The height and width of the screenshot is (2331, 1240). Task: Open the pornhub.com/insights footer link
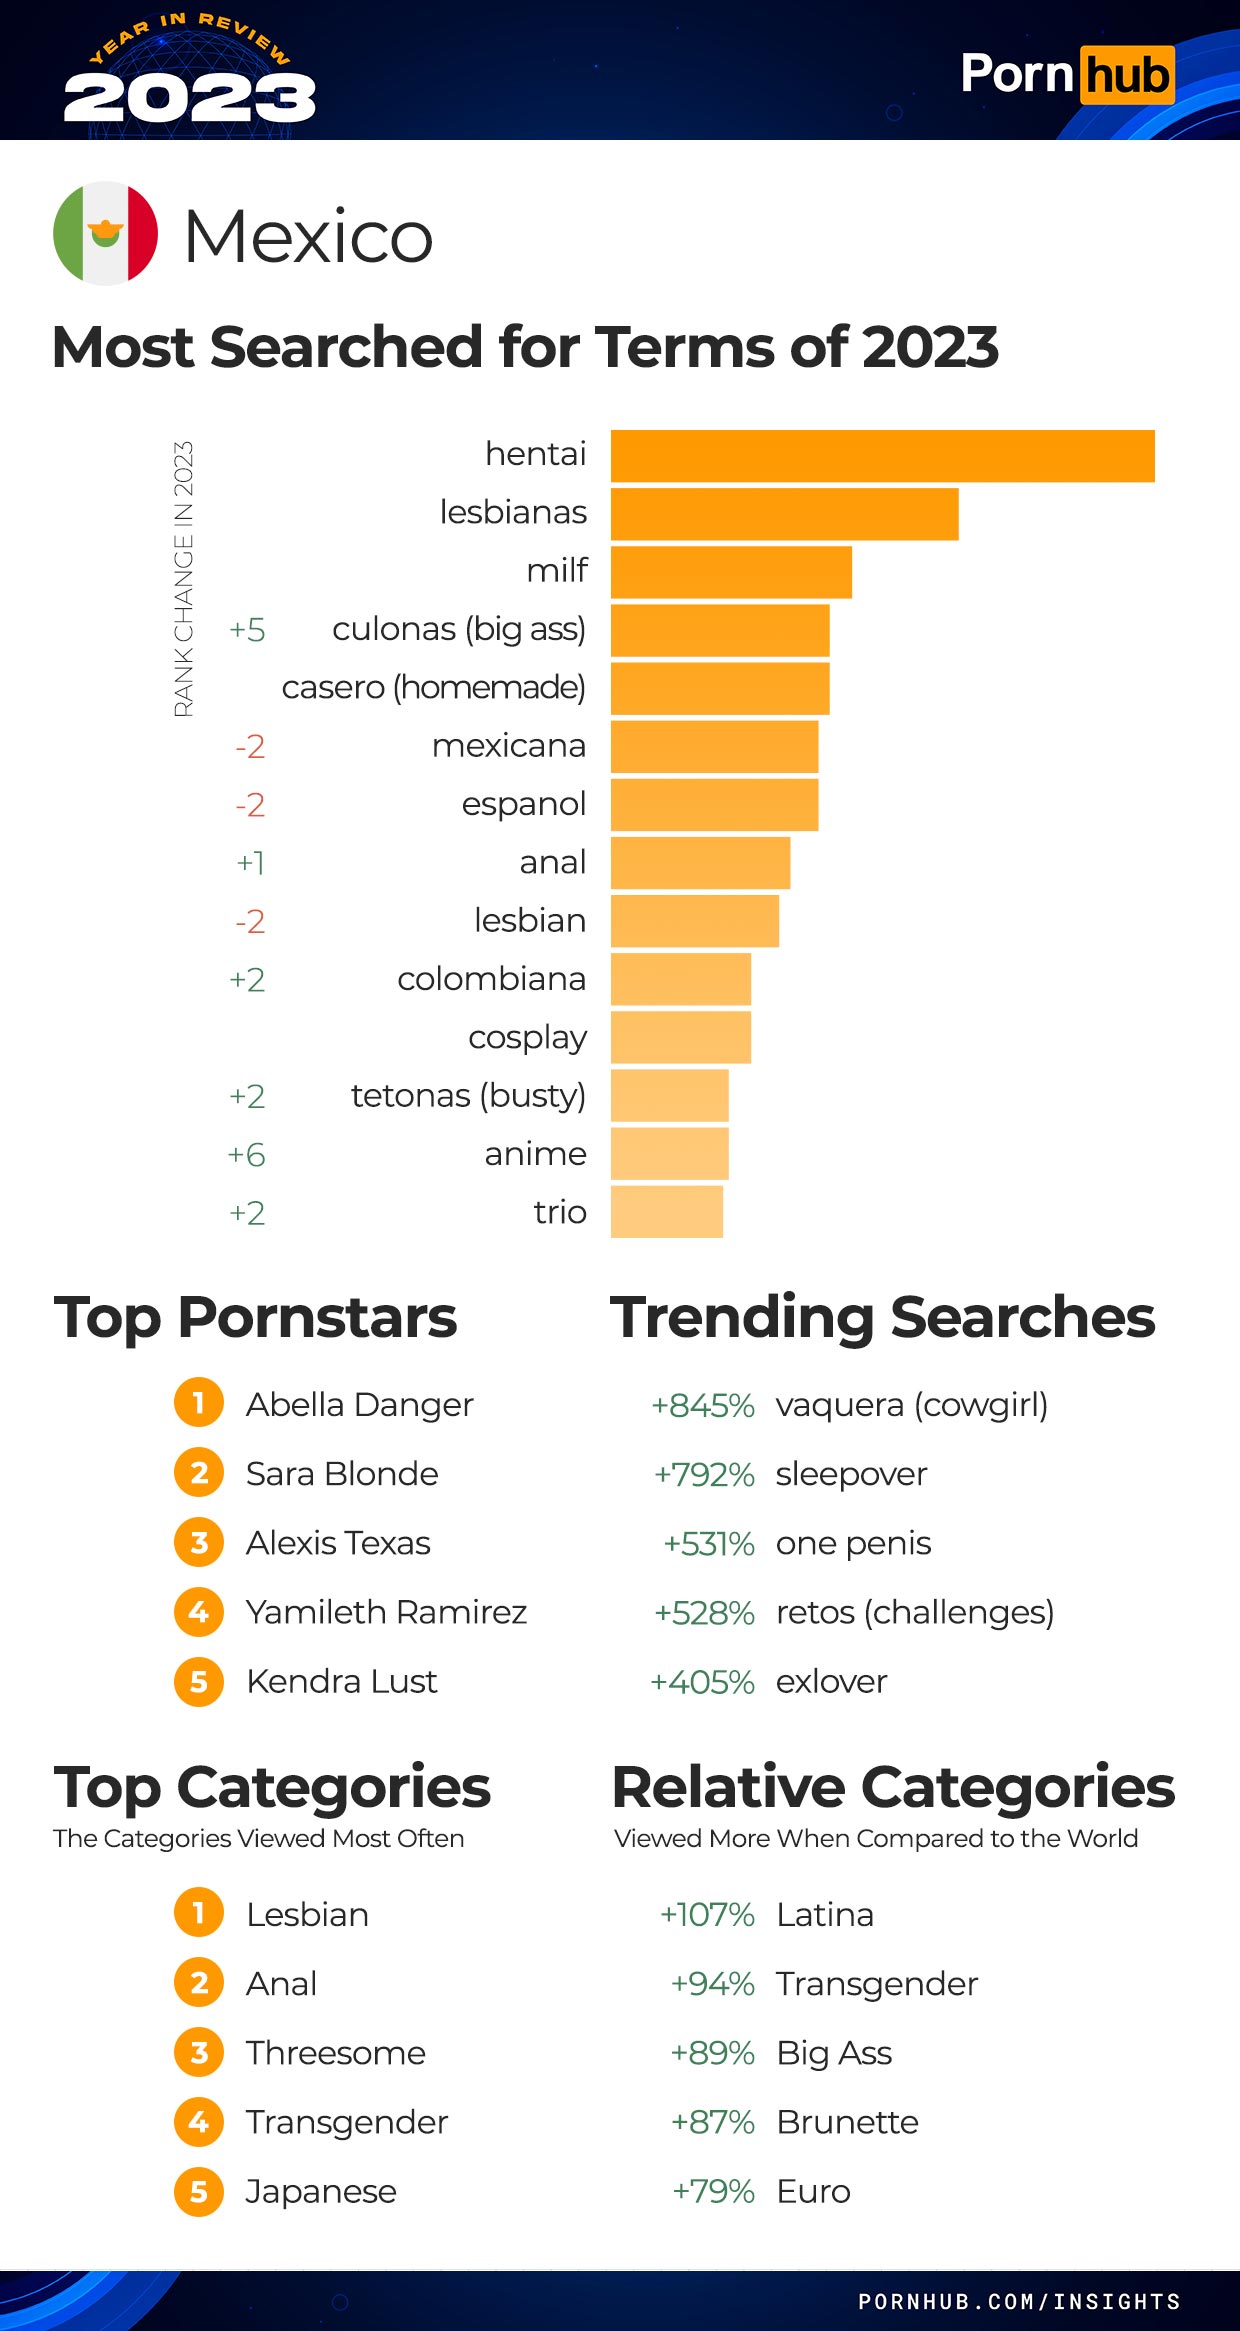click(1019, 2302)
